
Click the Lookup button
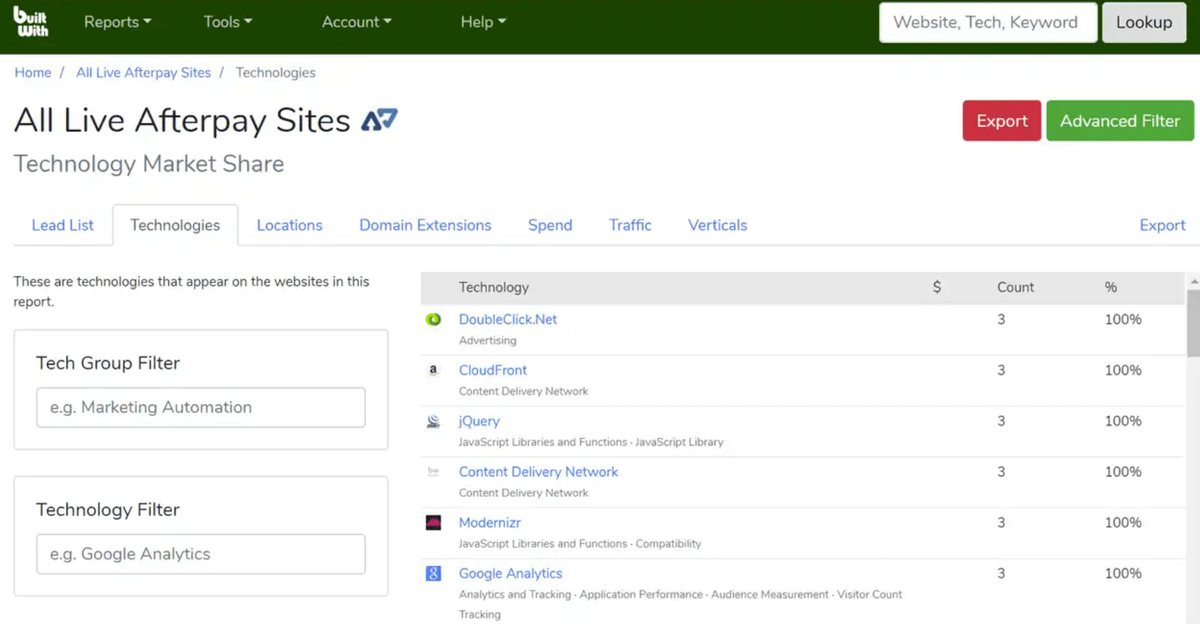coord(1144,22)
